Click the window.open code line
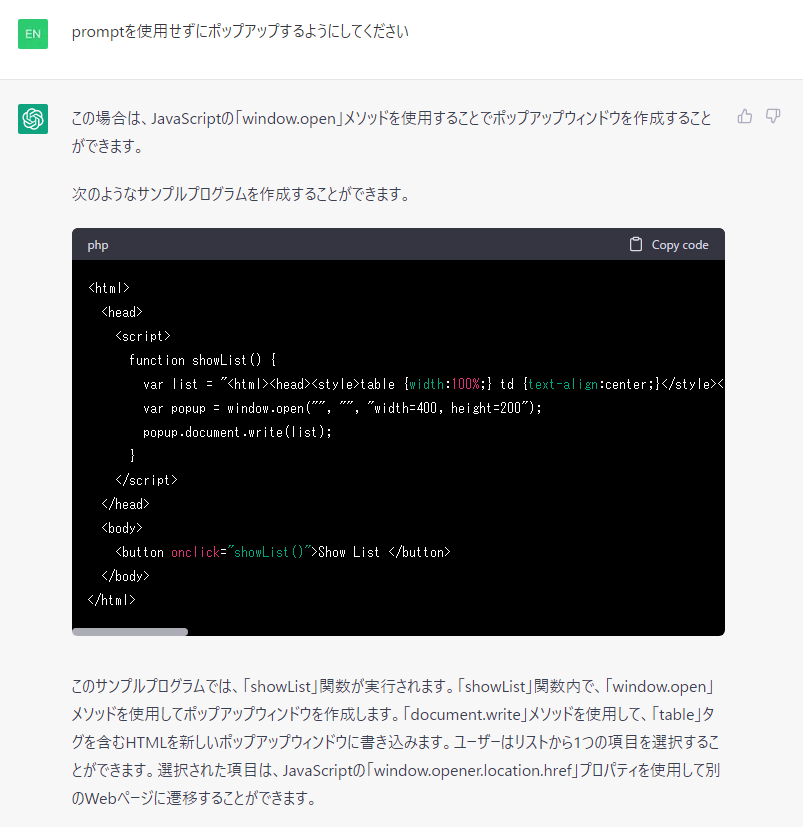 point(341,408)
